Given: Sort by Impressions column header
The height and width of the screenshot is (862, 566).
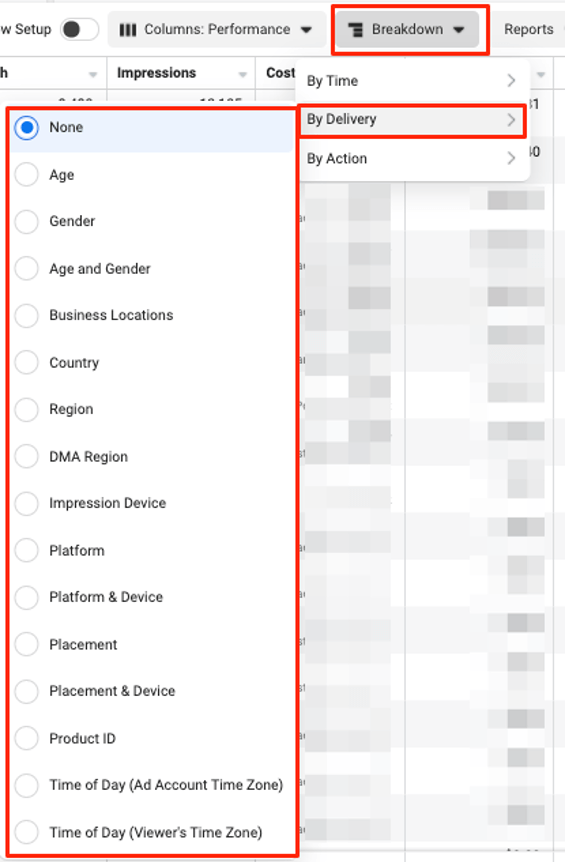Looking at the screenshot, I should pos(156,73).
